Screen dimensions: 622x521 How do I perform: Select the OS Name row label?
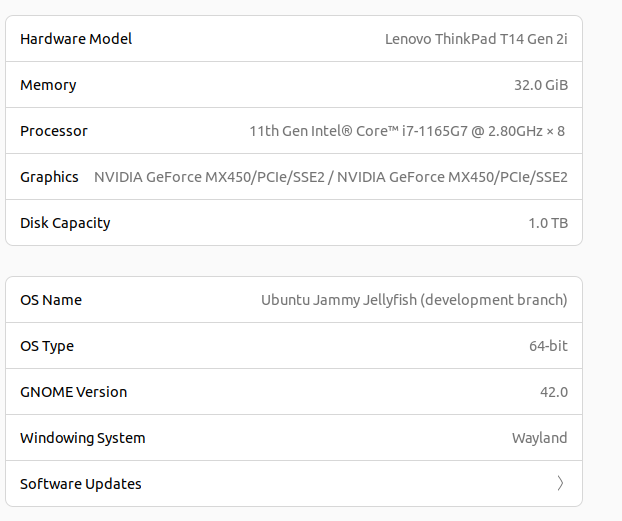pyautogui.click(x=51, y=300)
